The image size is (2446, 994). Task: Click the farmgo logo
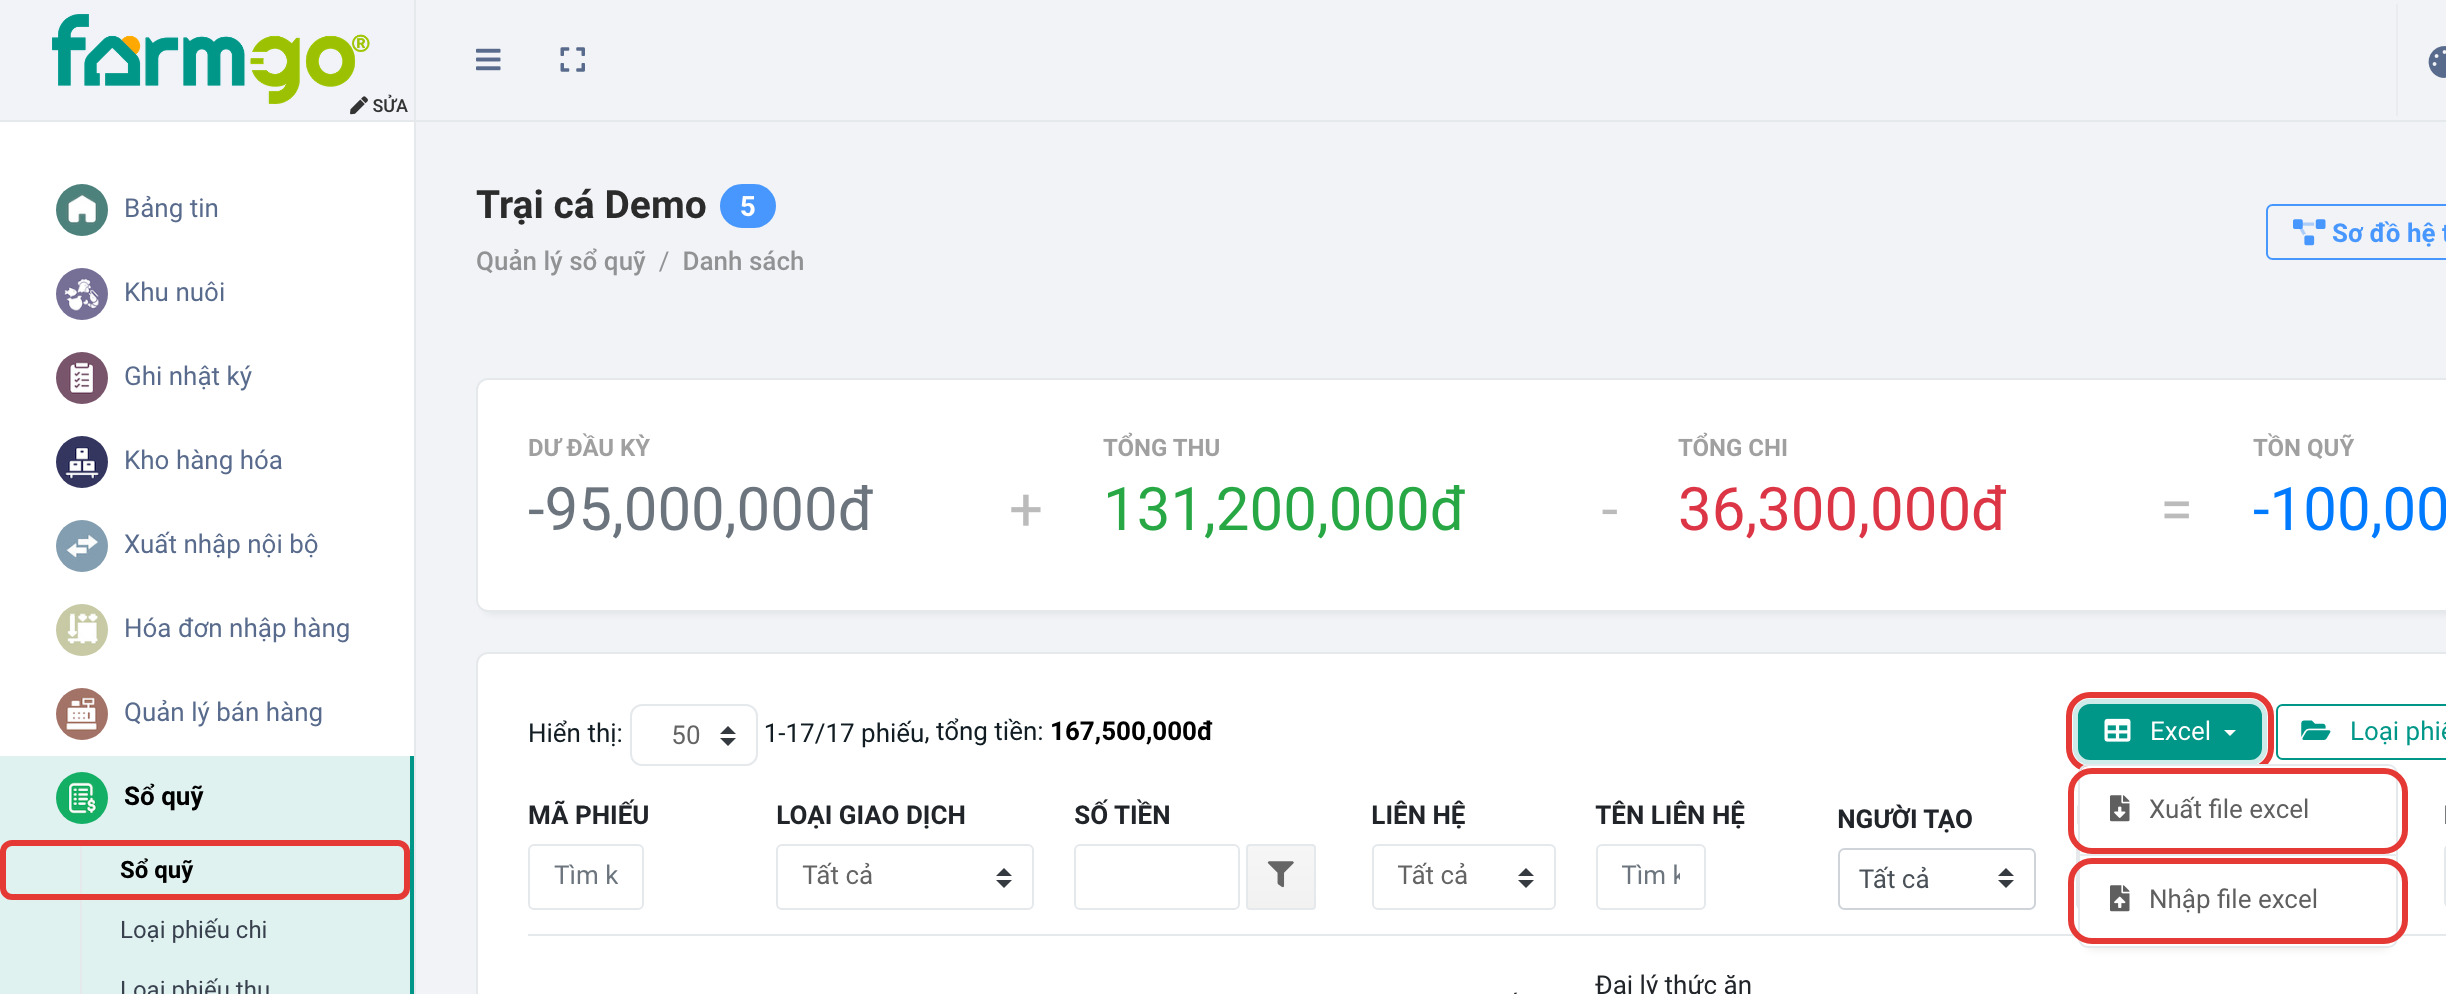point(210,58)
